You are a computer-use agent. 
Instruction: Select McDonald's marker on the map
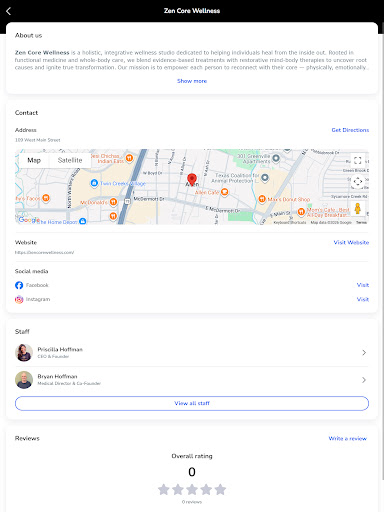tap(113, 202)
